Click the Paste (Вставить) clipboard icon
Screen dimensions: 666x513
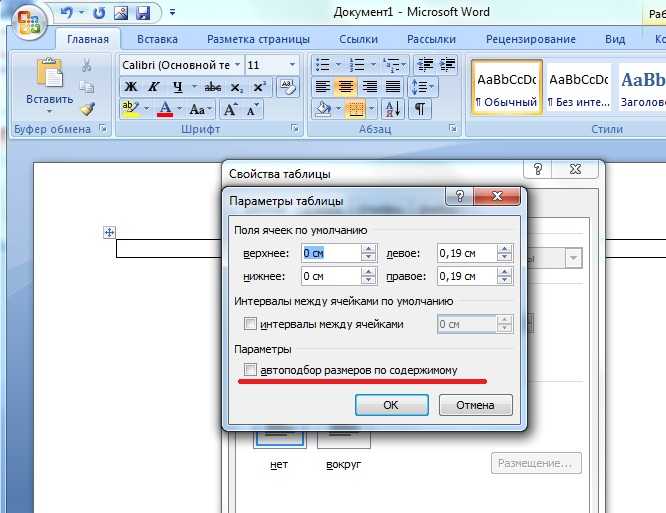[49, 73]
